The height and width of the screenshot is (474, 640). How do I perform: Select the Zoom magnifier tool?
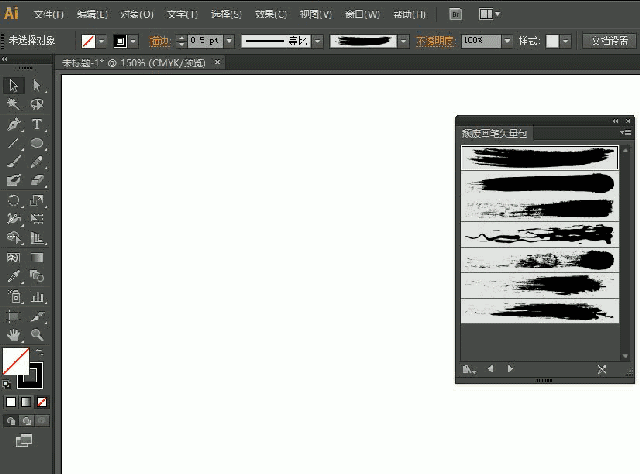point(37,335)
